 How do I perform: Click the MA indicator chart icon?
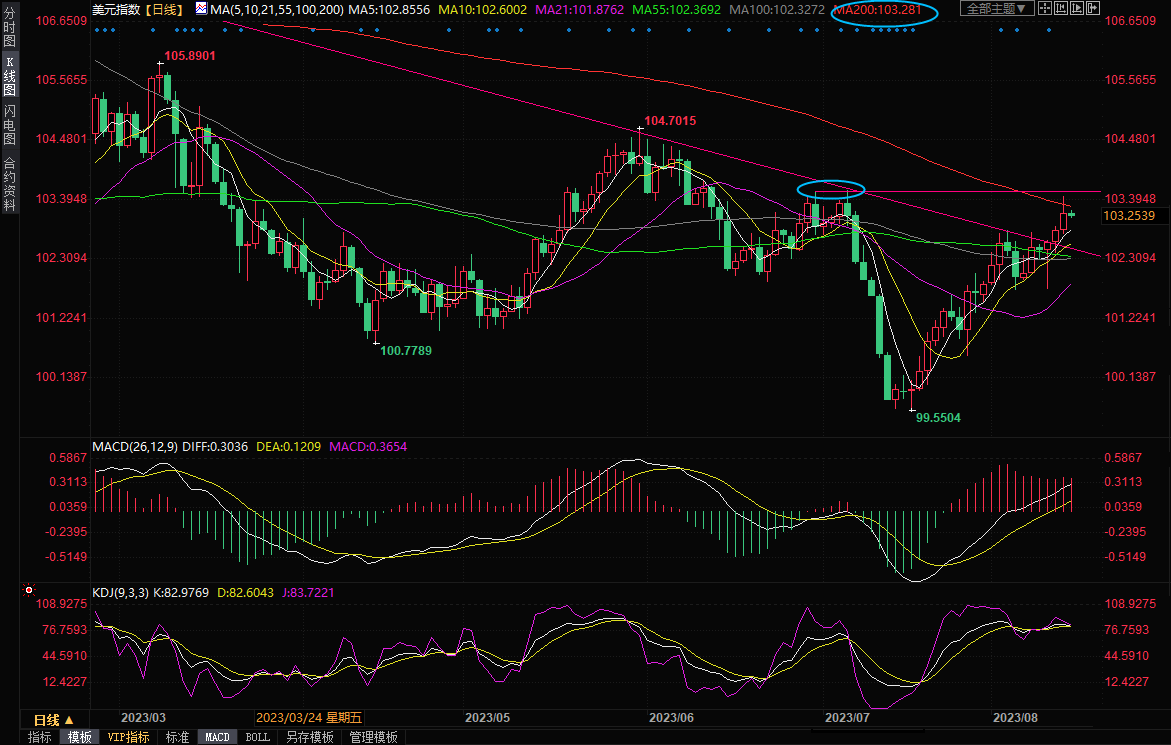coord(201,9)
